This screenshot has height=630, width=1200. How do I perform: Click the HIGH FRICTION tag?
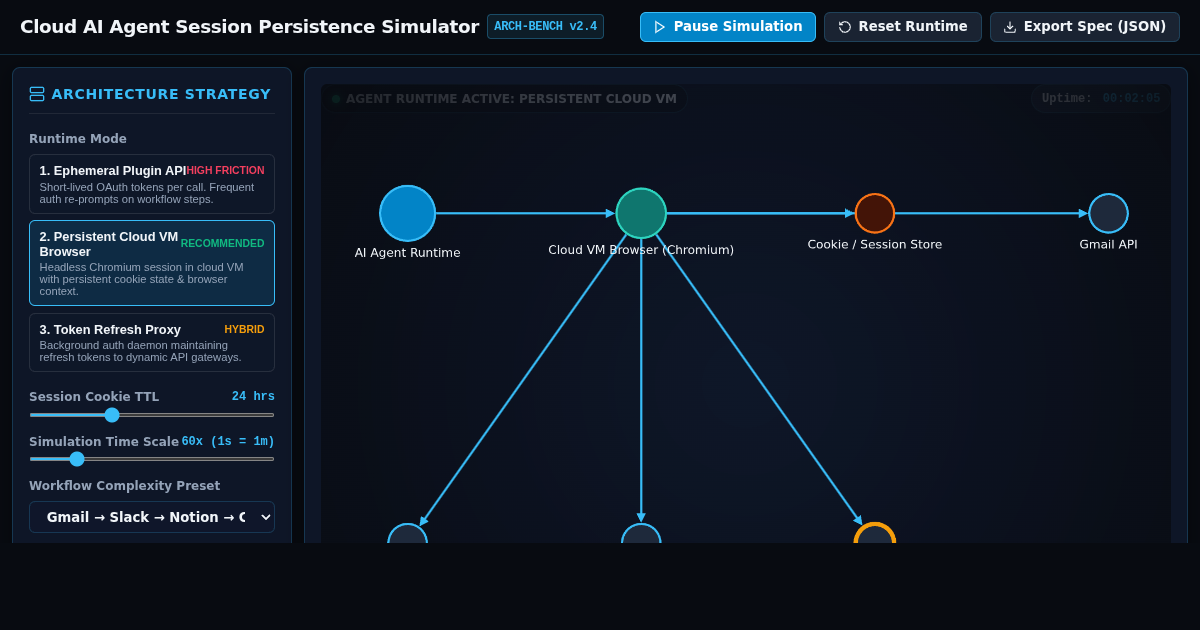pos(225,171)
